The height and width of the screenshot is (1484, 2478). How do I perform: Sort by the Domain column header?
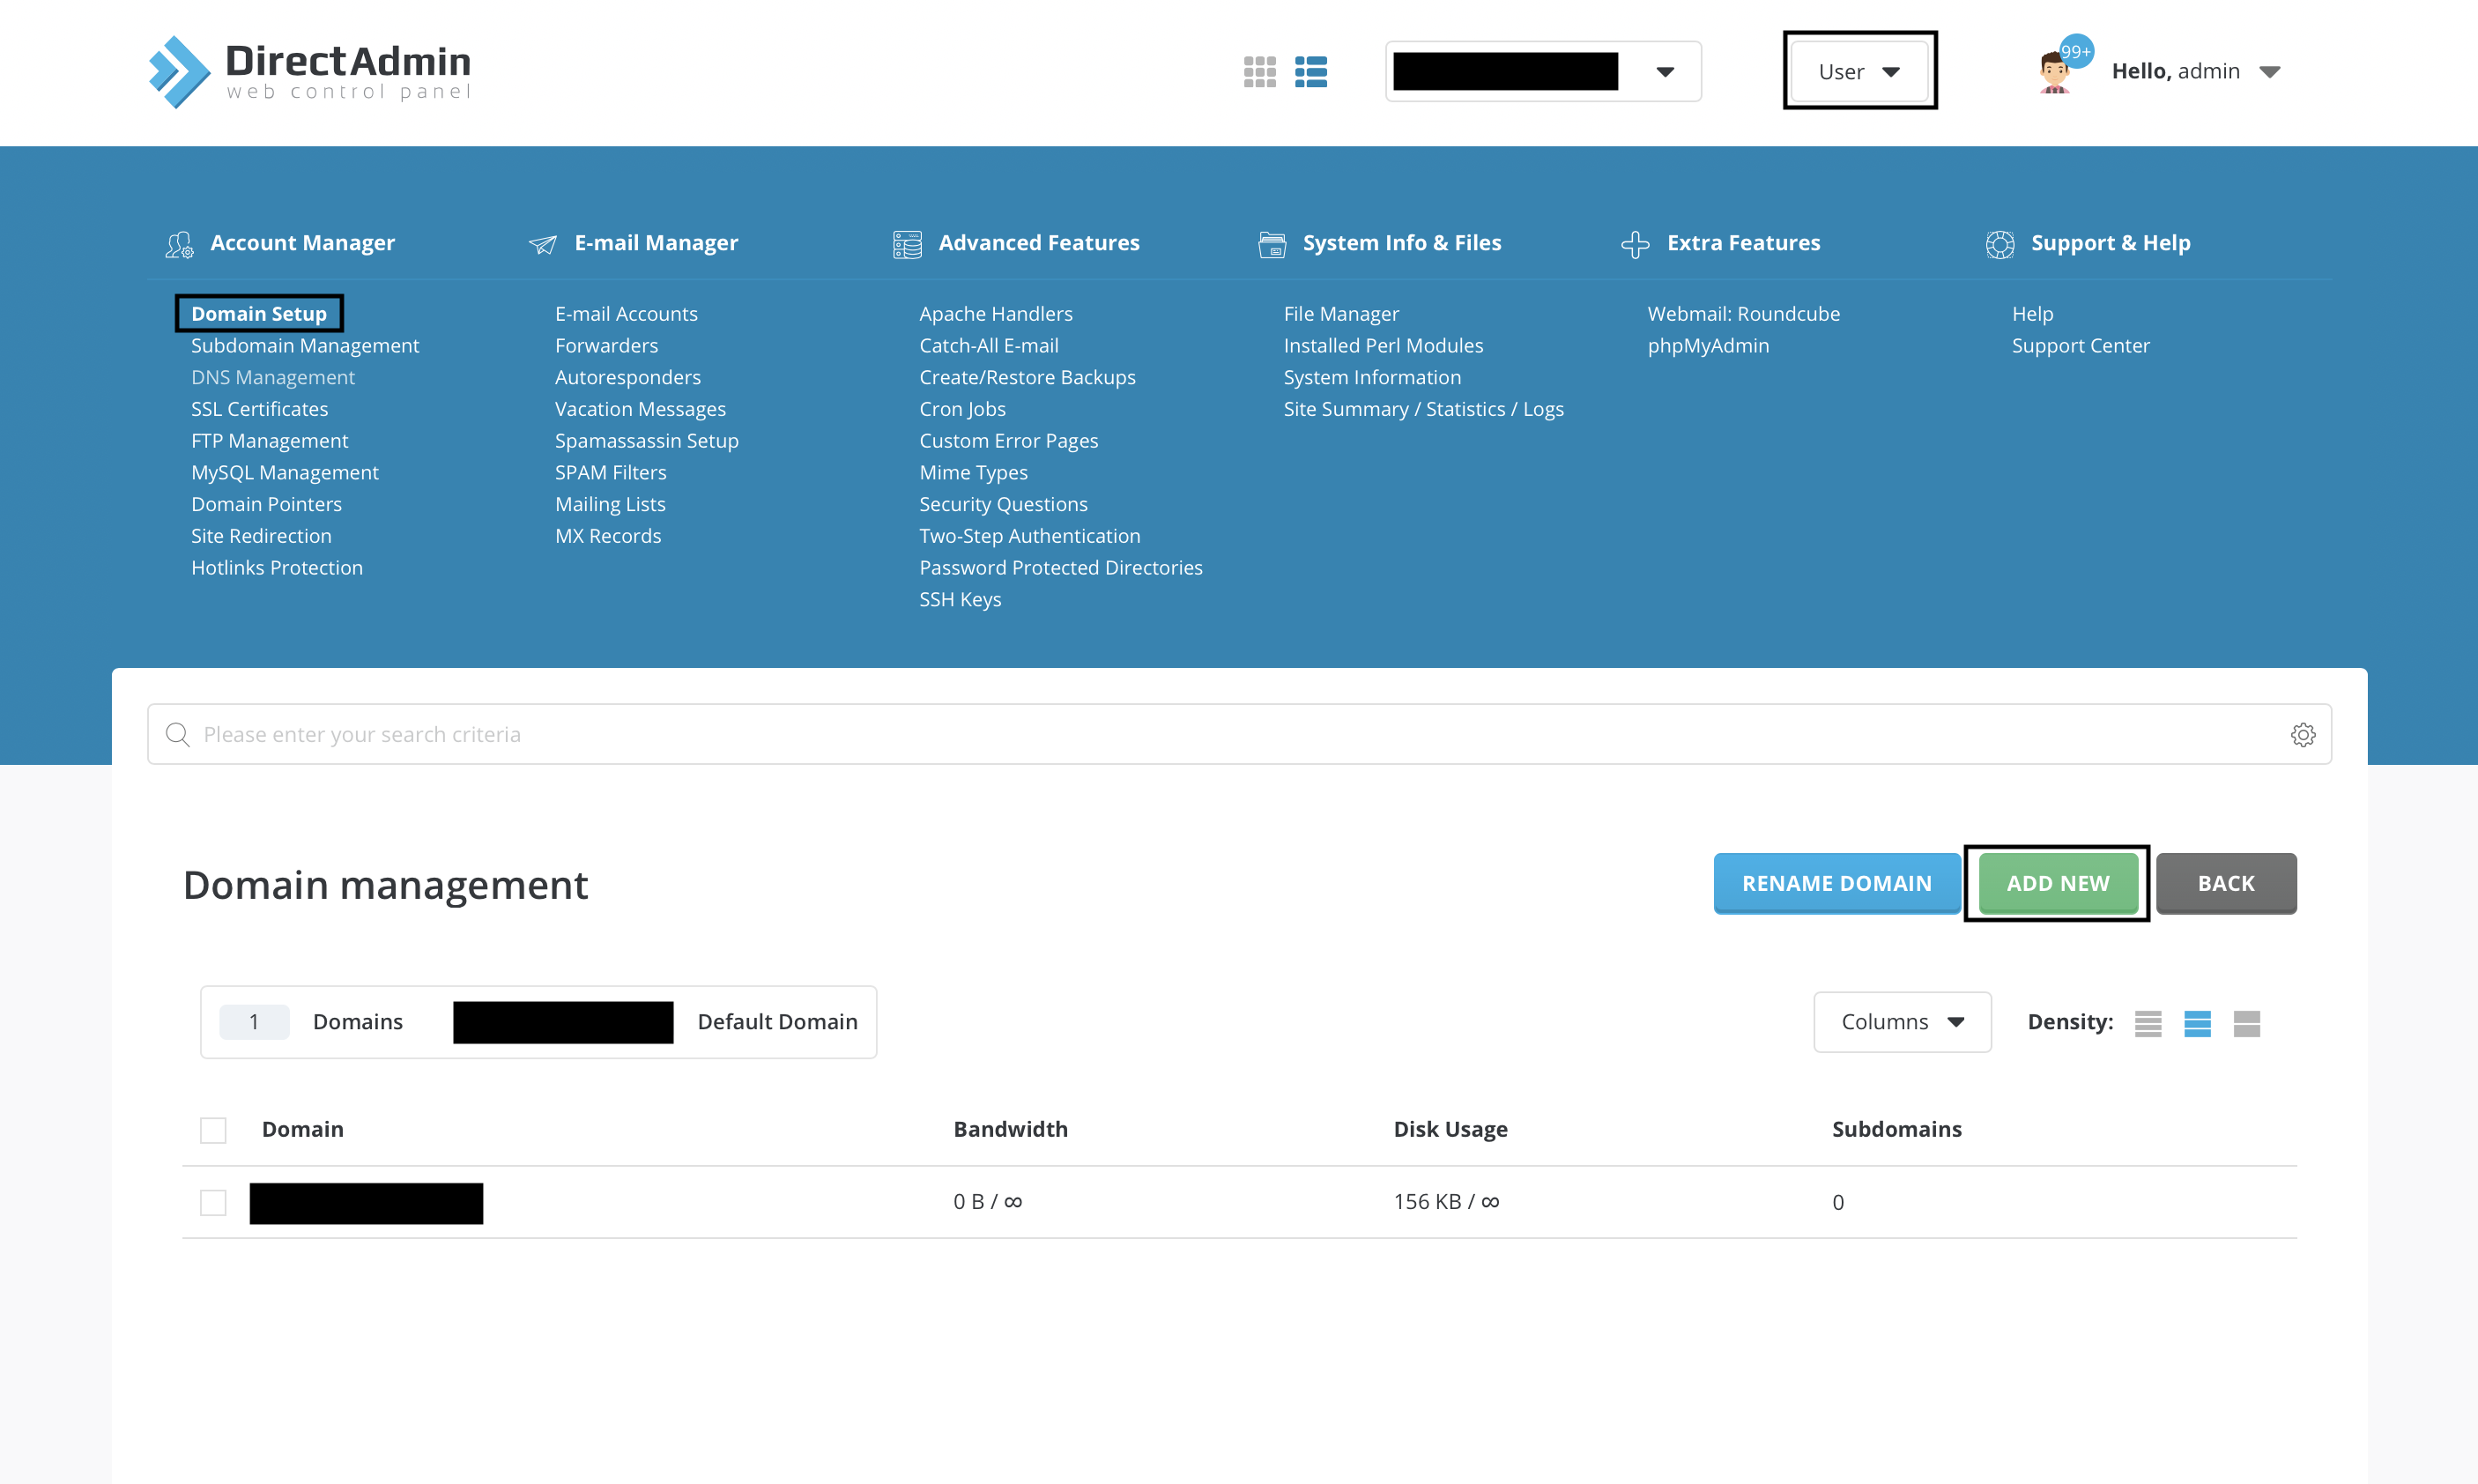point(303,1130)
